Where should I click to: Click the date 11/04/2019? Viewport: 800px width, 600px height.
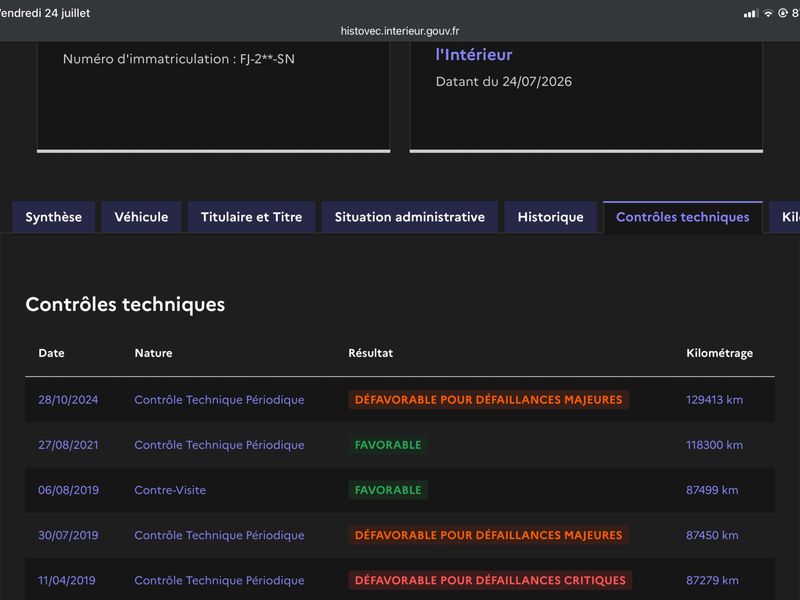[67, 580]
